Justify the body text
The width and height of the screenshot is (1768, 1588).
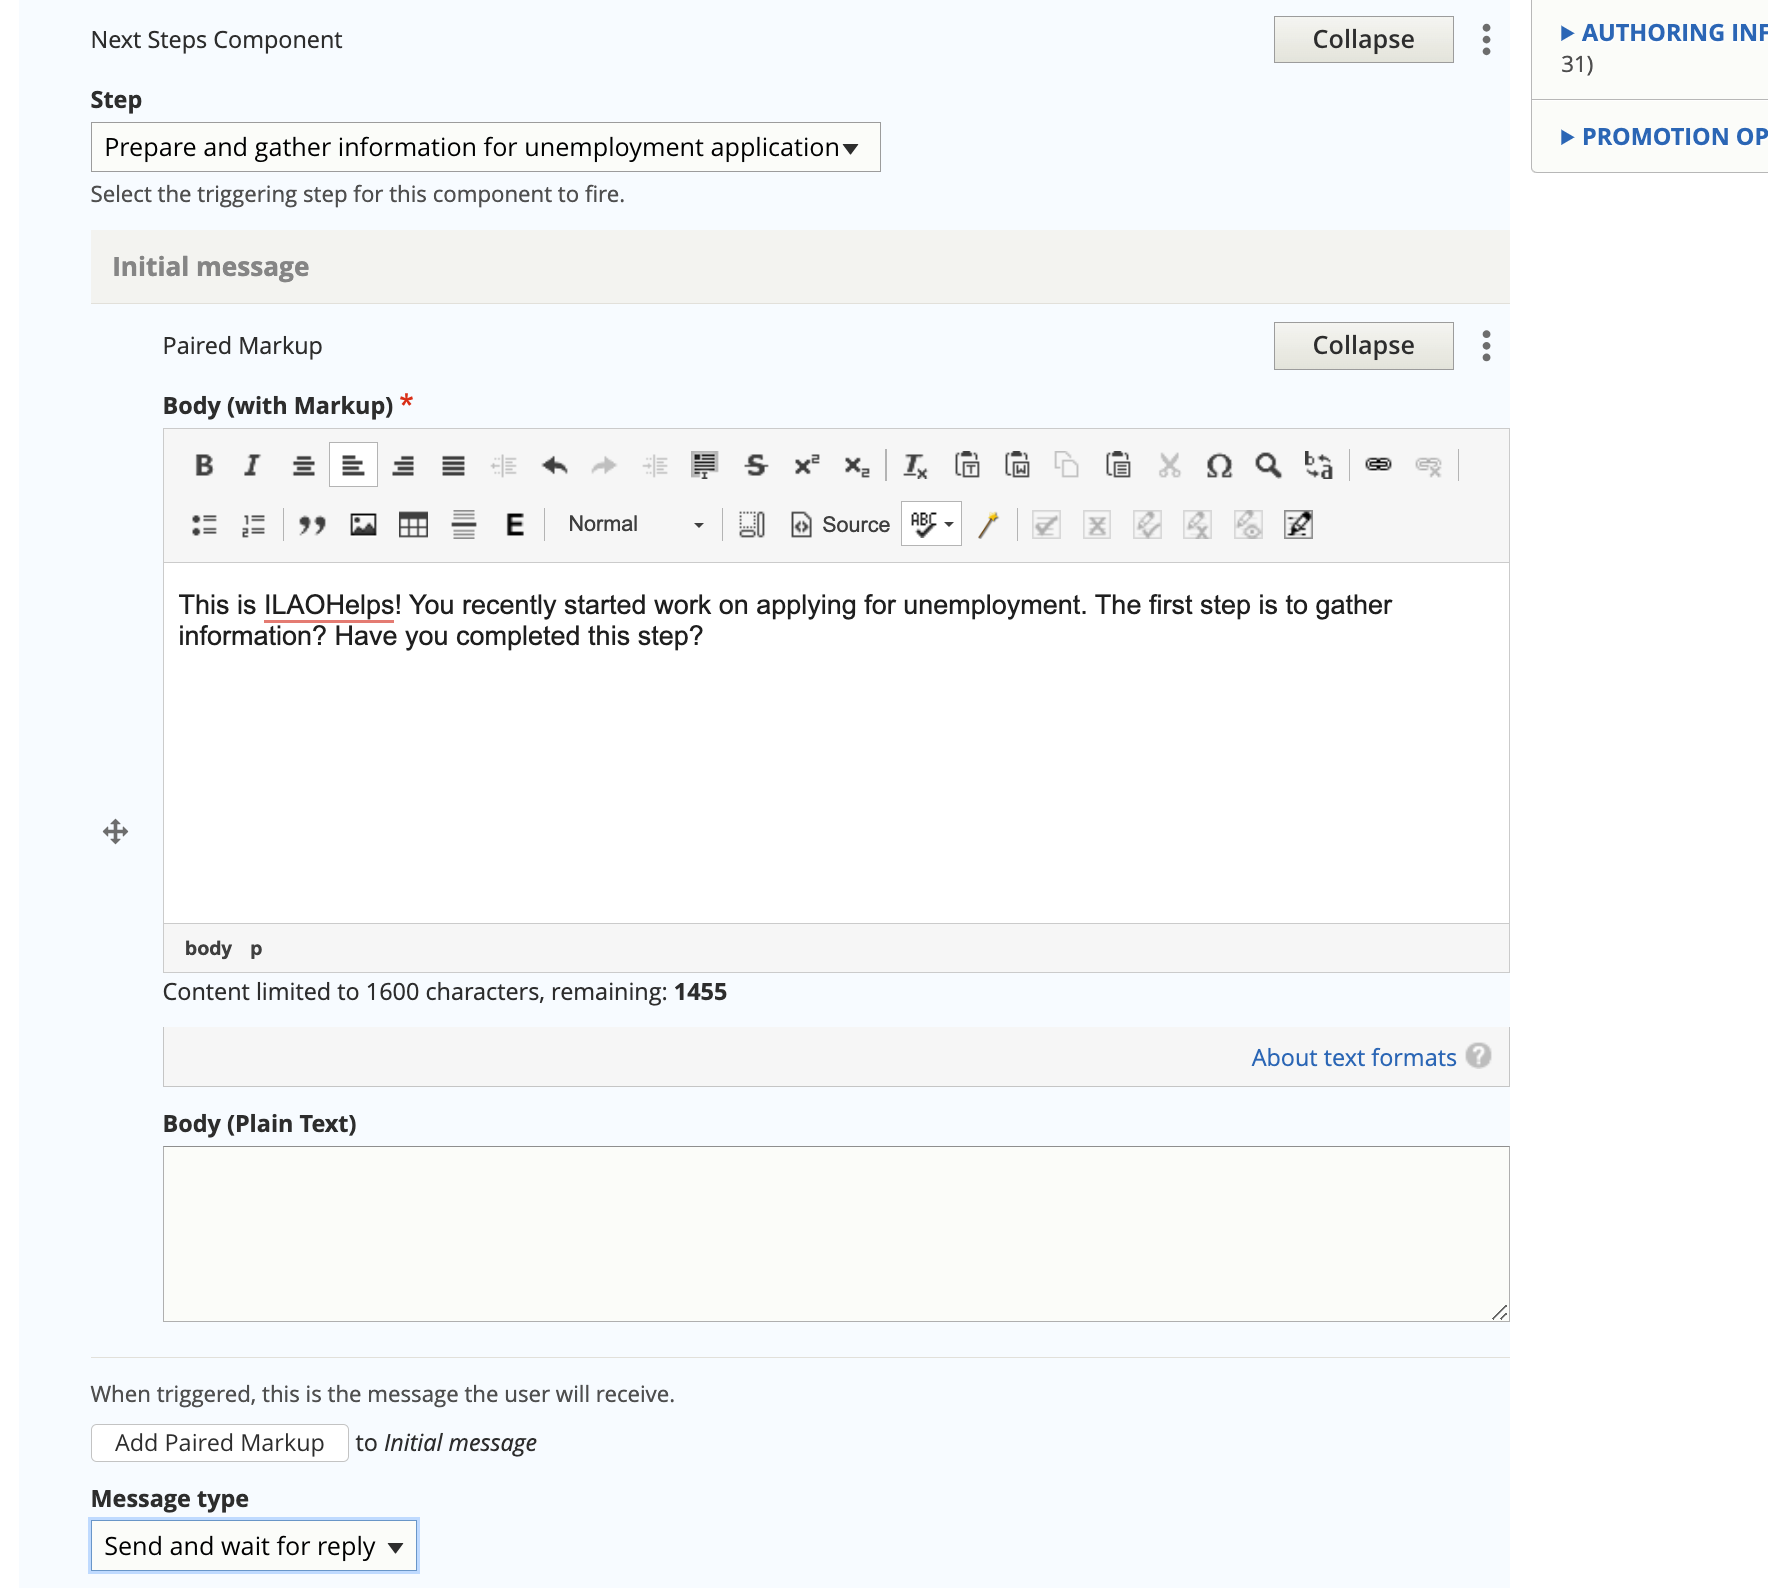click(453, 465)
